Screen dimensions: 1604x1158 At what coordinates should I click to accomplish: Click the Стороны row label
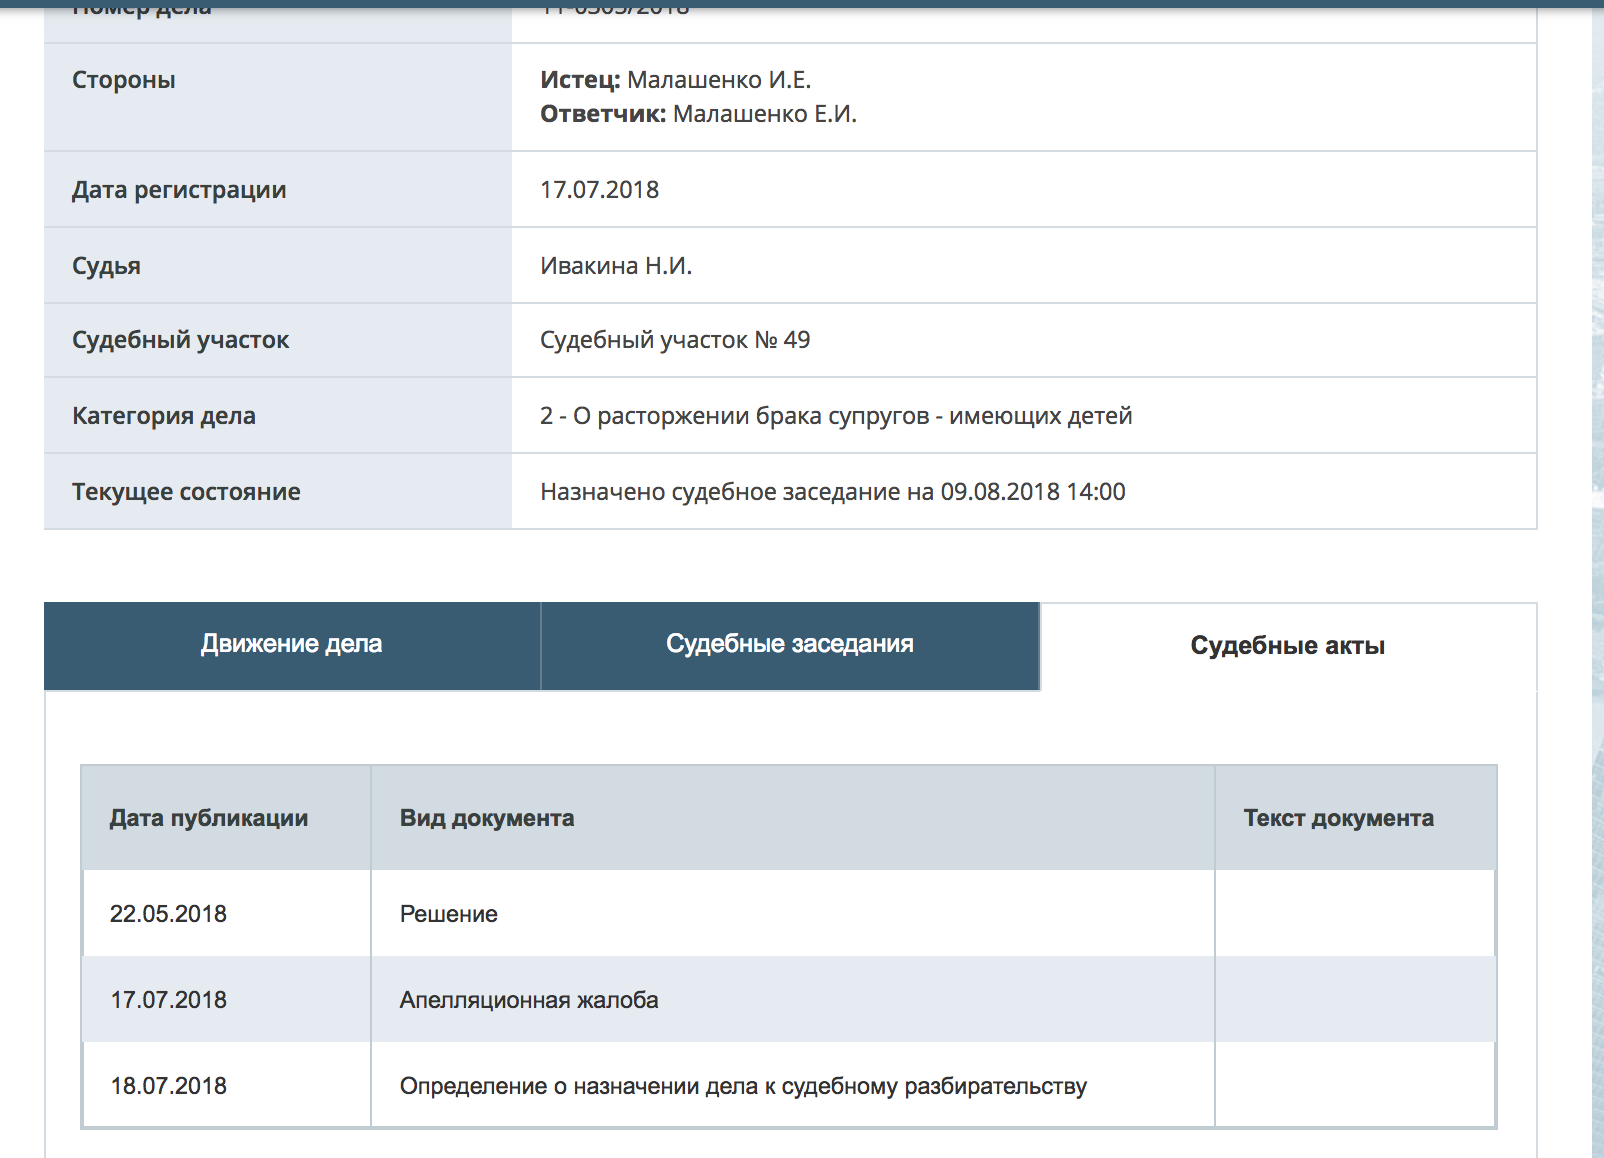[x=124, y=80]
